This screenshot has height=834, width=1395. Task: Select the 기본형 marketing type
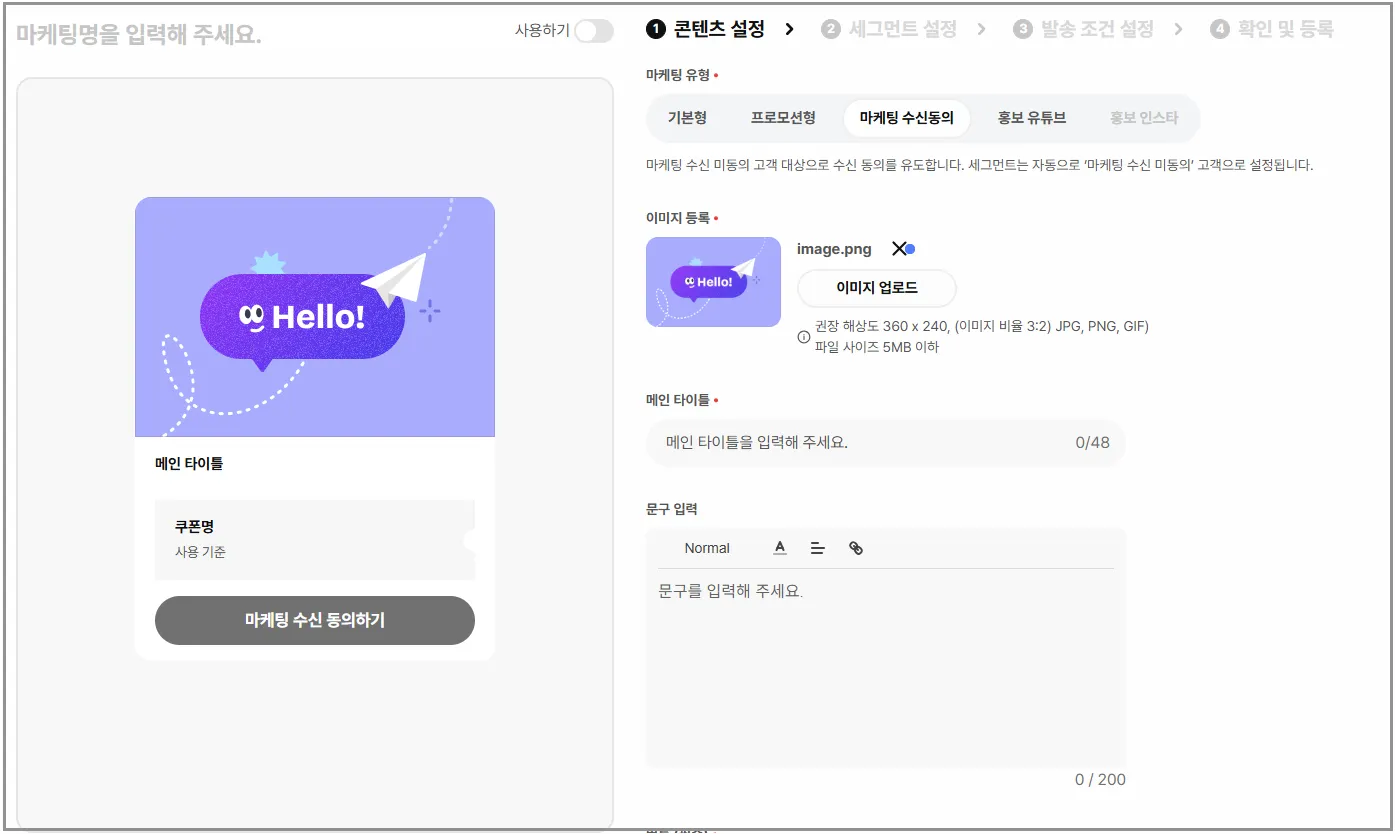coord(687,118)
